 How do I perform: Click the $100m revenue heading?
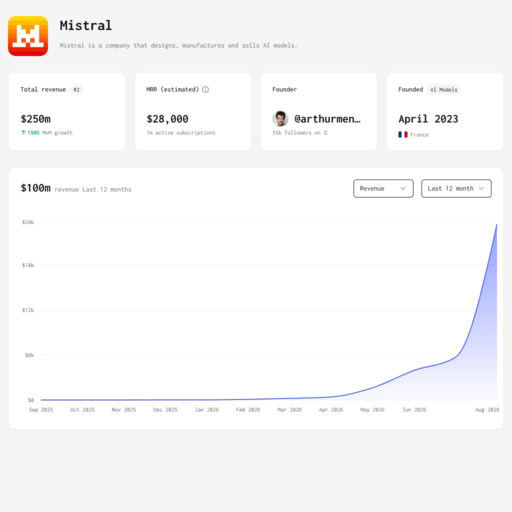click(x=36, y=188)
